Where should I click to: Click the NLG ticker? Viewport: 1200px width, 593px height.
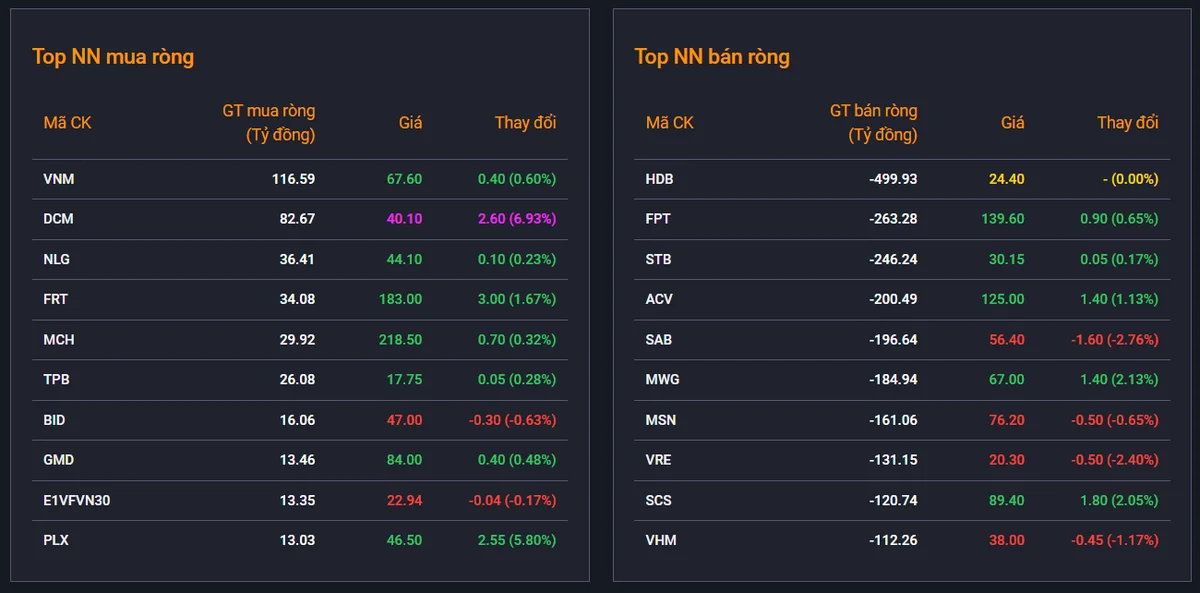pyautogui.click(x=57, y=259)
